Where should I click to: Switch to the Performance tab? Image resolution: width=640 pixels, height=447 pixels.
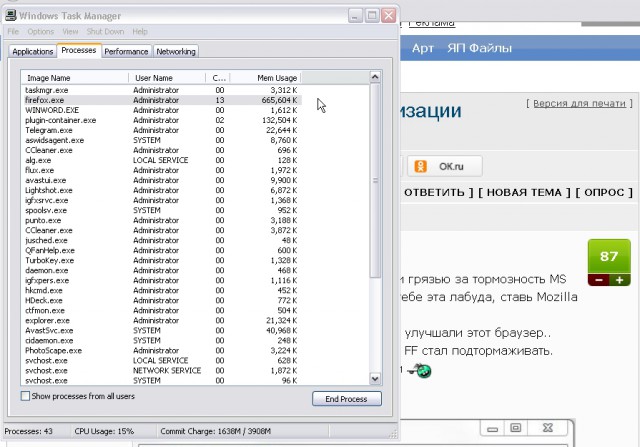tap(126, 51)
